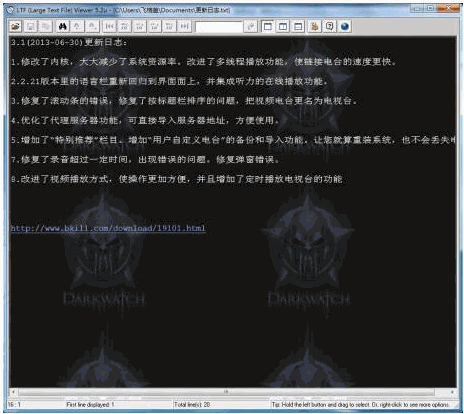Viewport: 464px width, 414px height.
Task: Click the line beginning with 8.改进了视频播放
Action: point(177,179)
